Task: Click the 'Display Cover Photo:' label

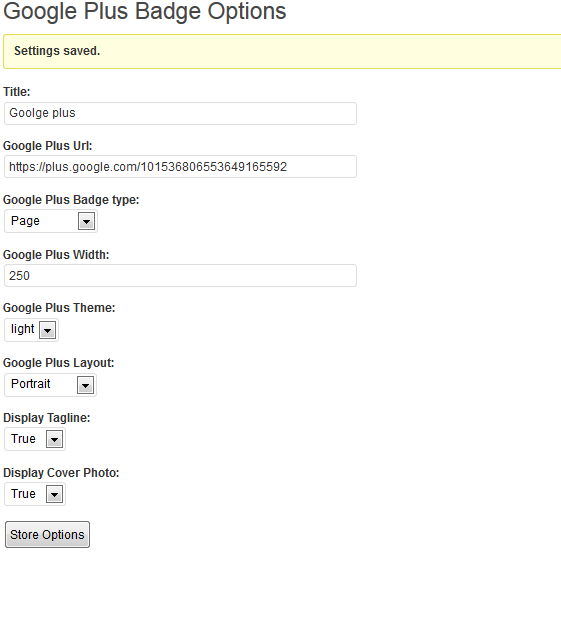Action: pos(61,473)
